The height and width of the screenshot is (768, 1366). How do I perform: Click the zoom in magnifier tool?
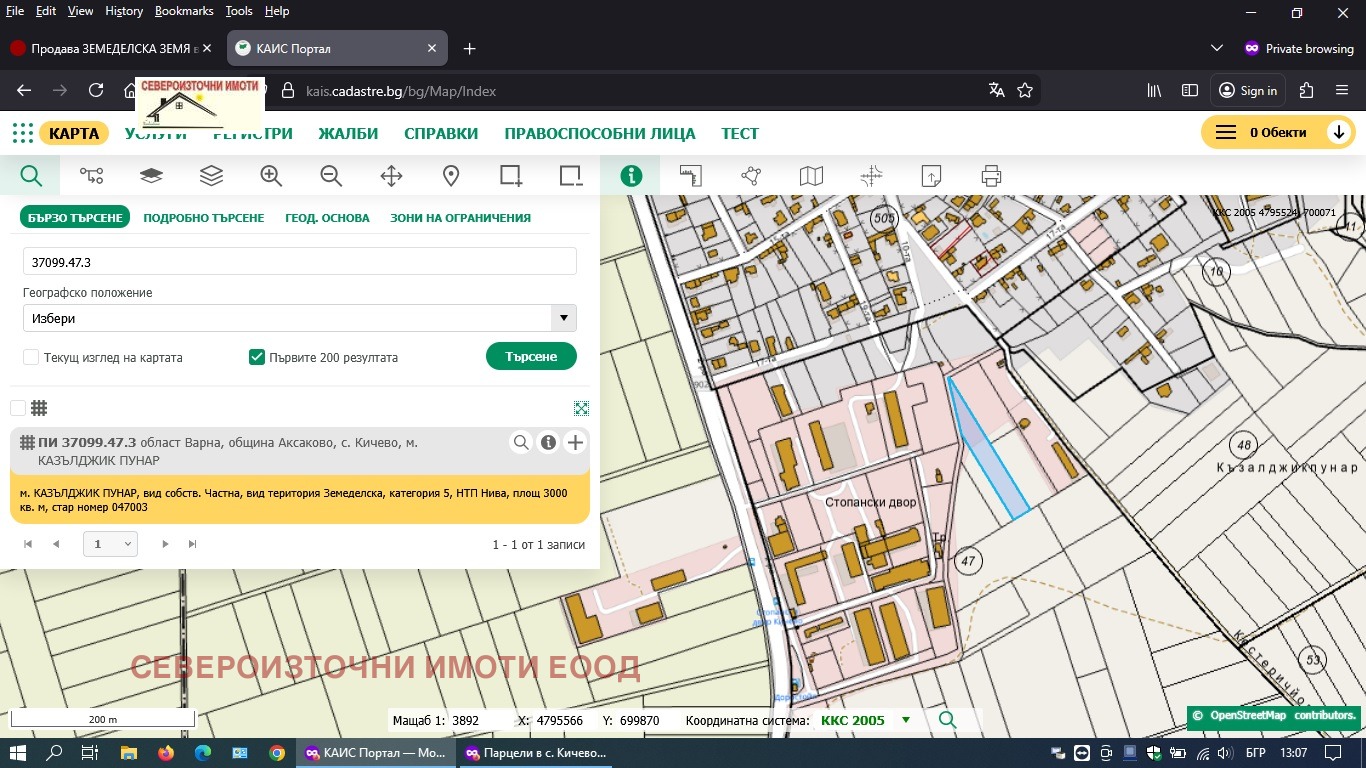coord(271,176)
